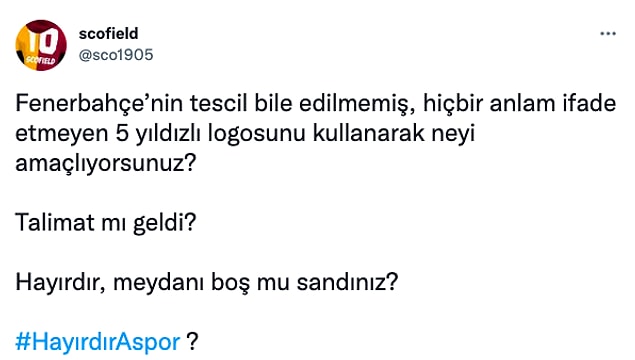Image resolution: width=635 pixels, height=360 pixels.
Task: Click the question mark after the hashtag
Action: pos(192,341)
